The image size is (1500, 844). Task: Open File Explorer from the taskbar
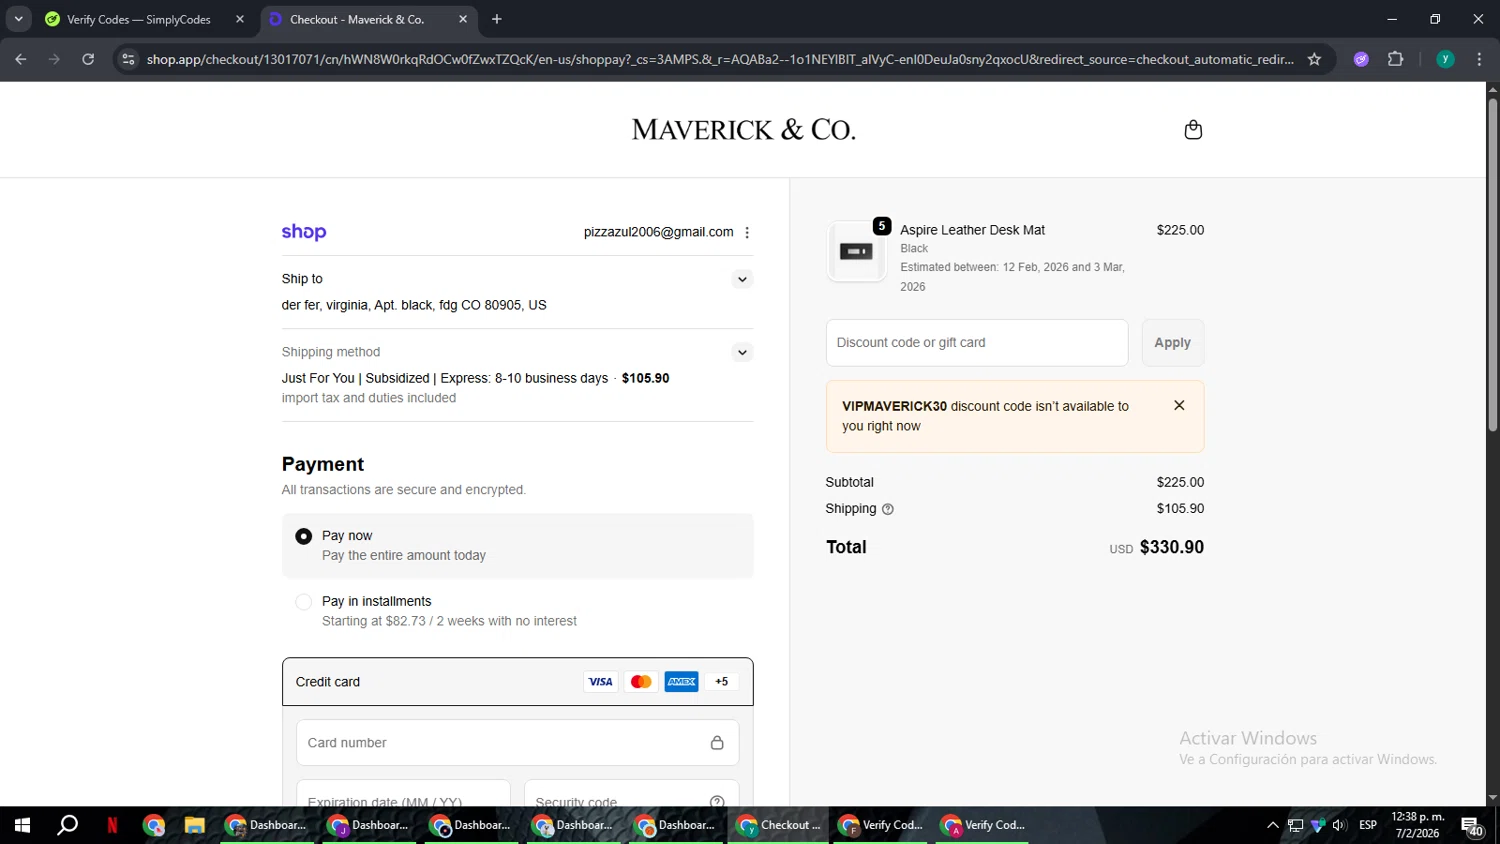coord(194,825)
